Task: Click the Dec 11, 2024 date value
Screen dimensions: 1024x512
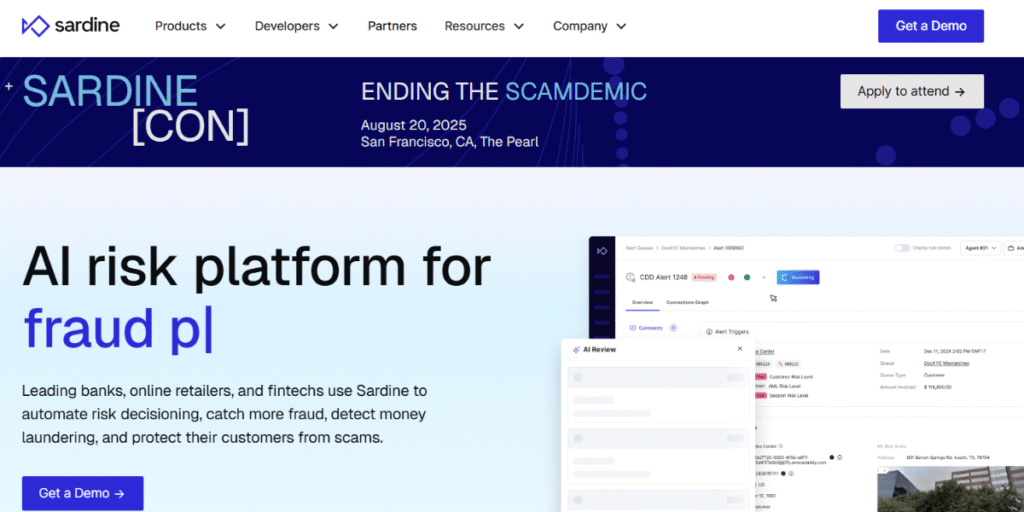Action: (x=953, y=351)
